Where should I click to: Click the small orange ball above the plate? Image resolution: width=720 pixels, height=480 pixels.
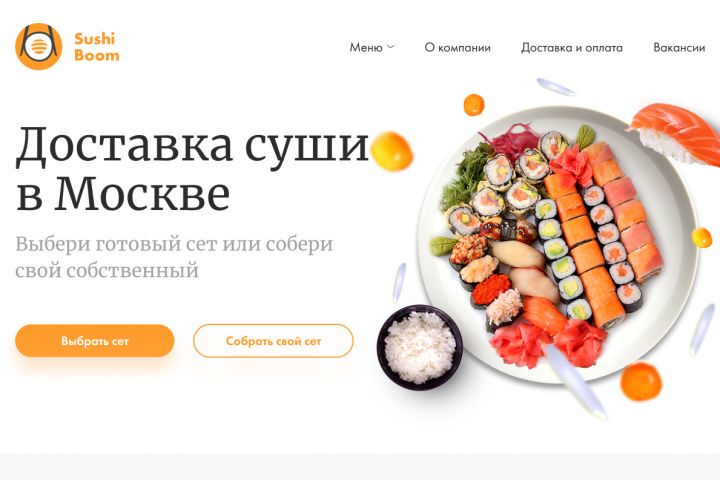[474, 105]
